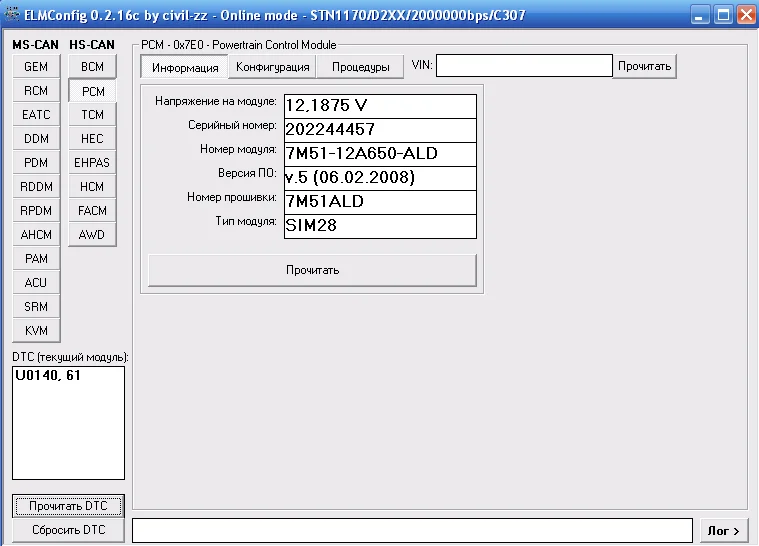This screenshot has width=759, height=546.
Task: Select the RDDM module button
Action: [36, 187]
